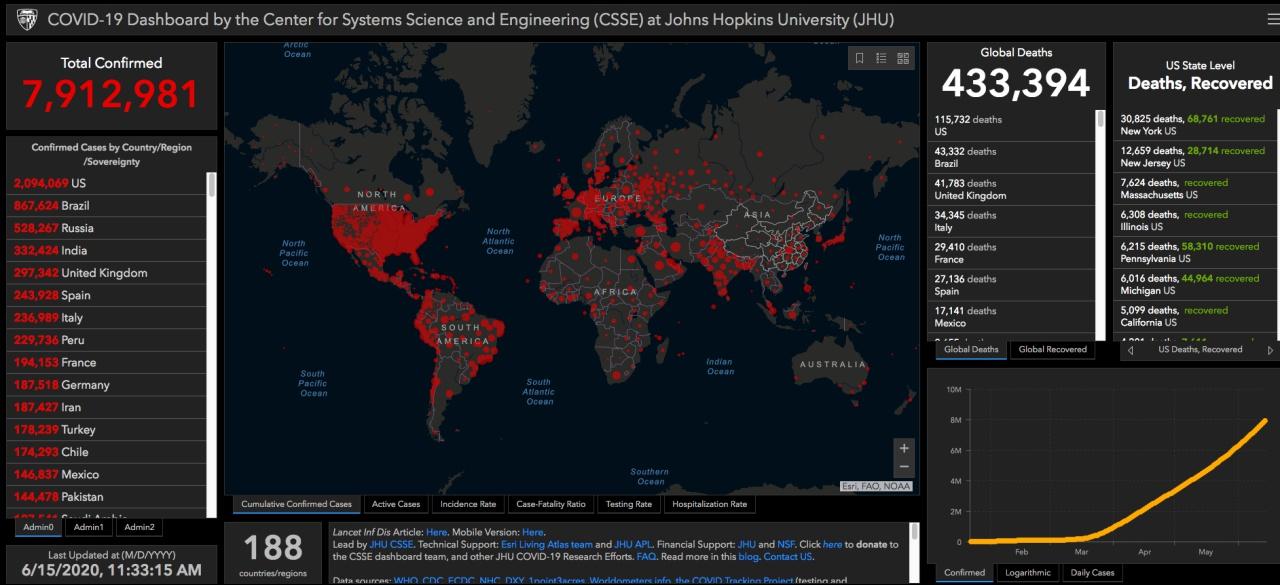The image size is (1280, 585).
Task: Zoom in on the map with plus button
Action: click(904, 448)
